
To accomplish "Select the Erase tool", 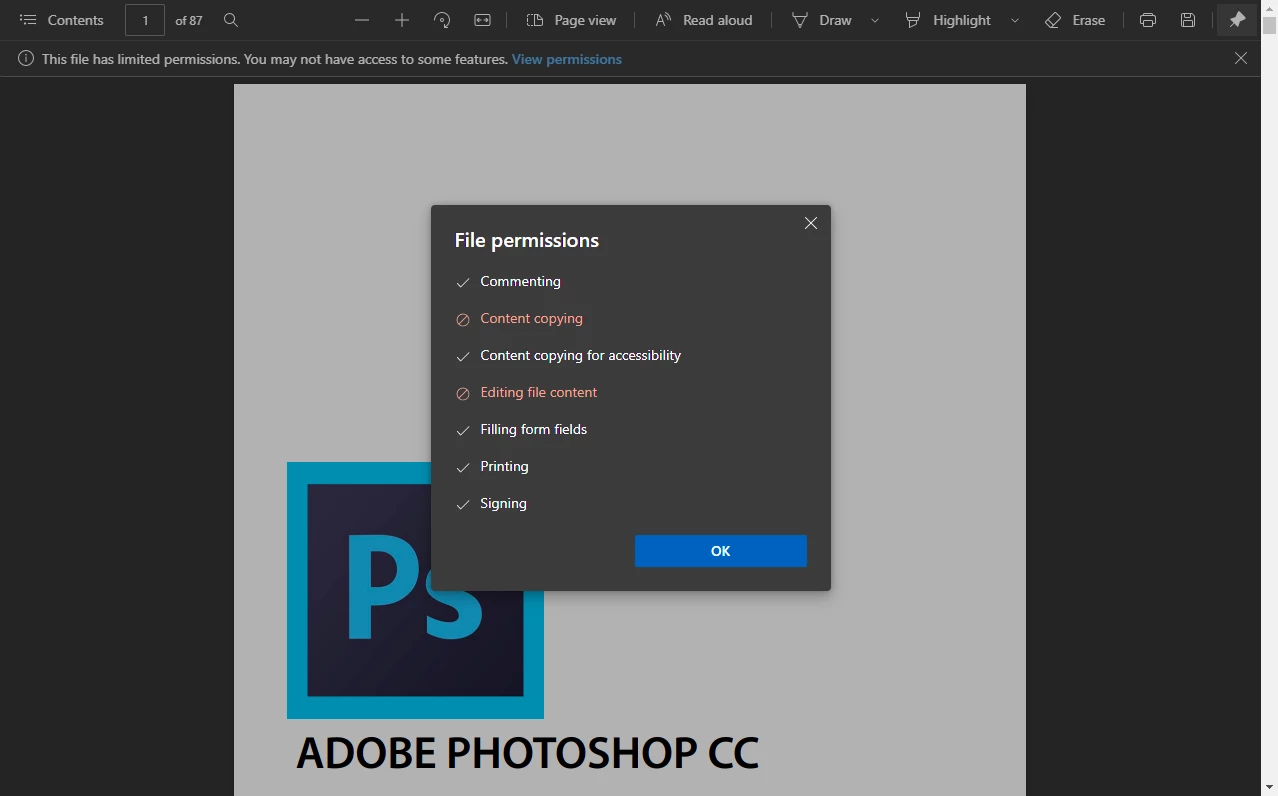I will [1075, 20].
